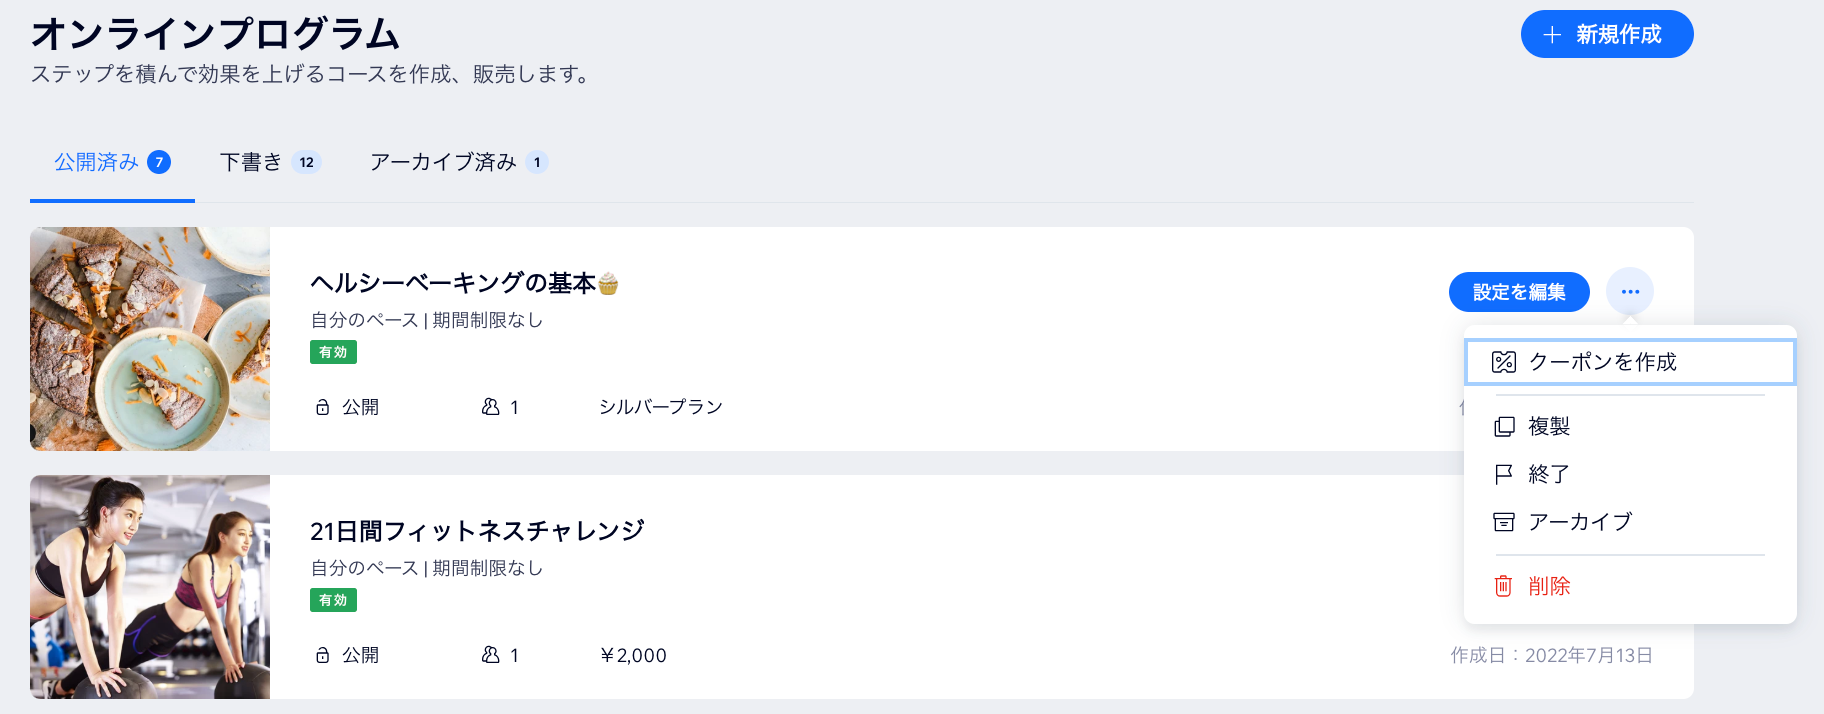Click the lock icon next to 公開 on fitness card
This screenshot has width=1824, height=714.
click(x=322, y=655)
